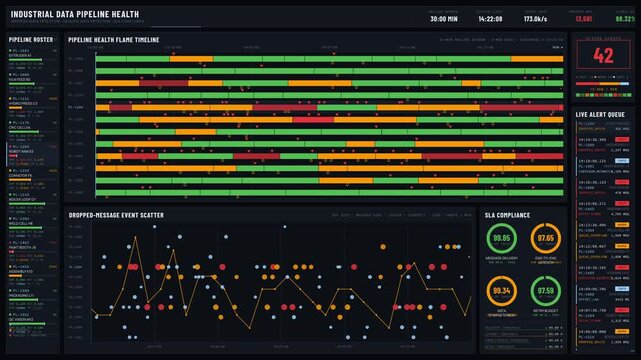This screenshot has height=360, width=641.
Task: Click the 97.59 Retry Budget gauge
Action: coord(546,291)
